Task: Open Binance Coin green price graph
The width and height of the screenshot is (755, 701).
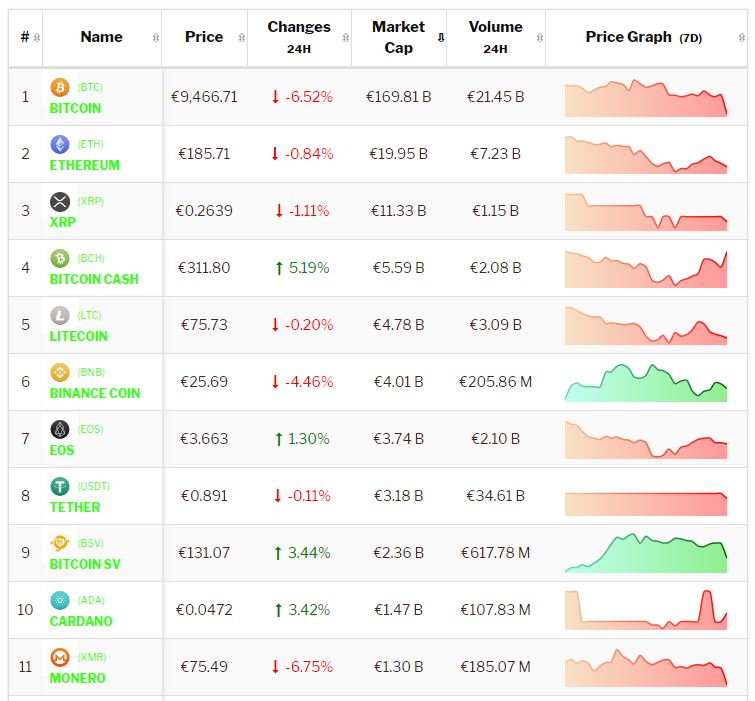Action: coord(645,383)
